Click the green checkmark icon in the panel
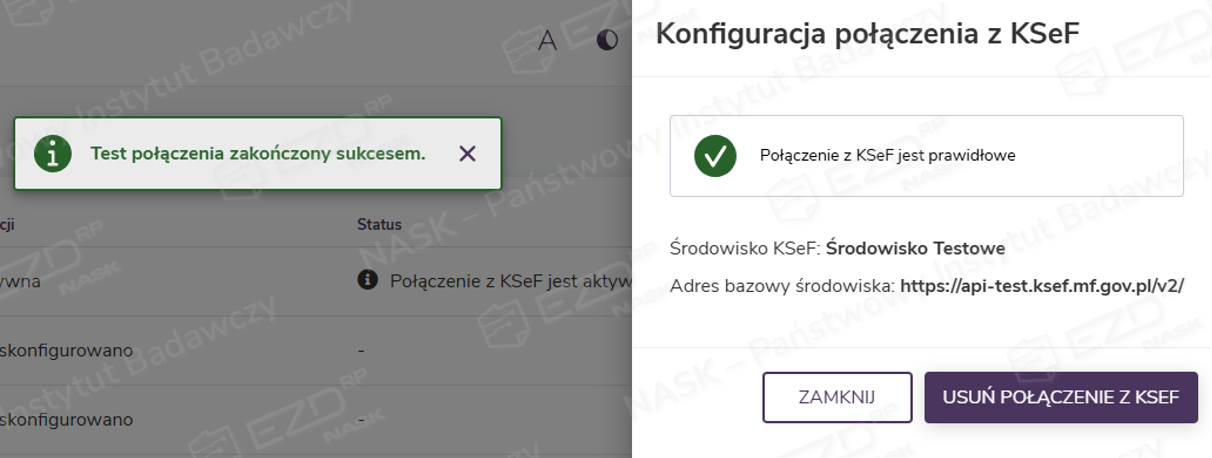The height and width of the screenshot is (458, 1212). [x=715, y=156]
